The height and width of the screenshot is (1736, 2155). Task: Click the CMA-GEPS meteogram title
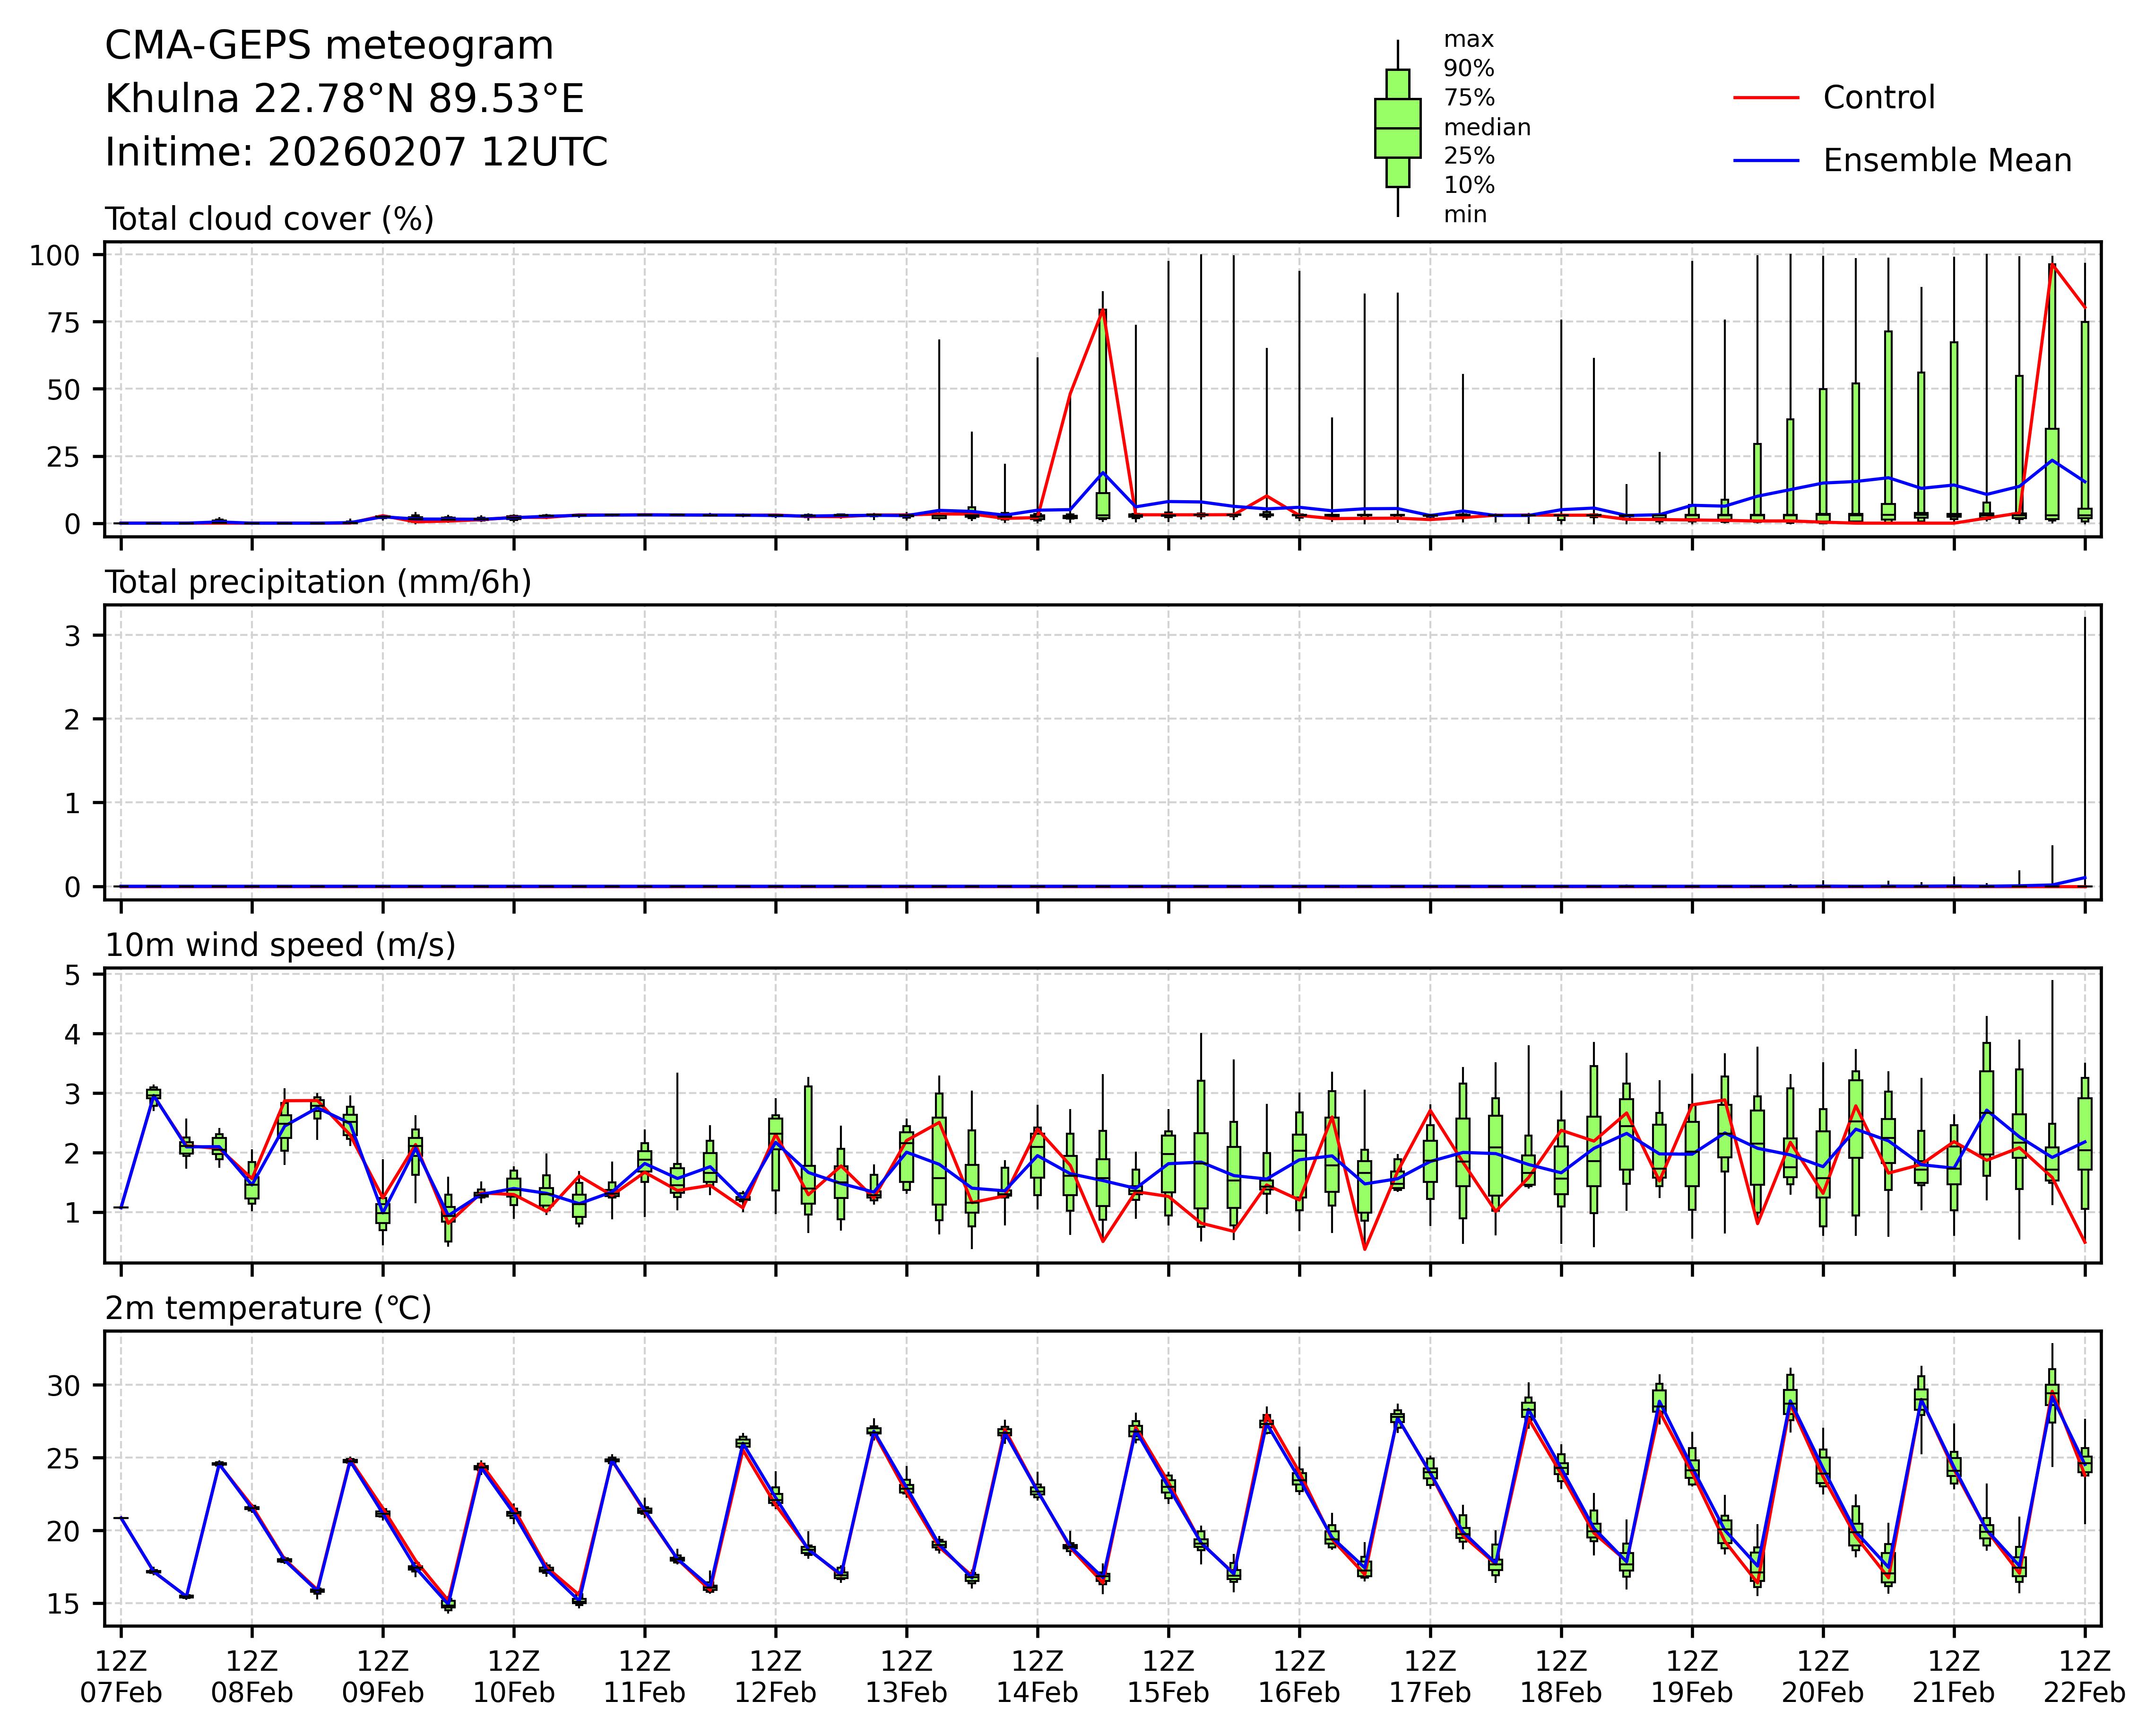pos(329,46)
